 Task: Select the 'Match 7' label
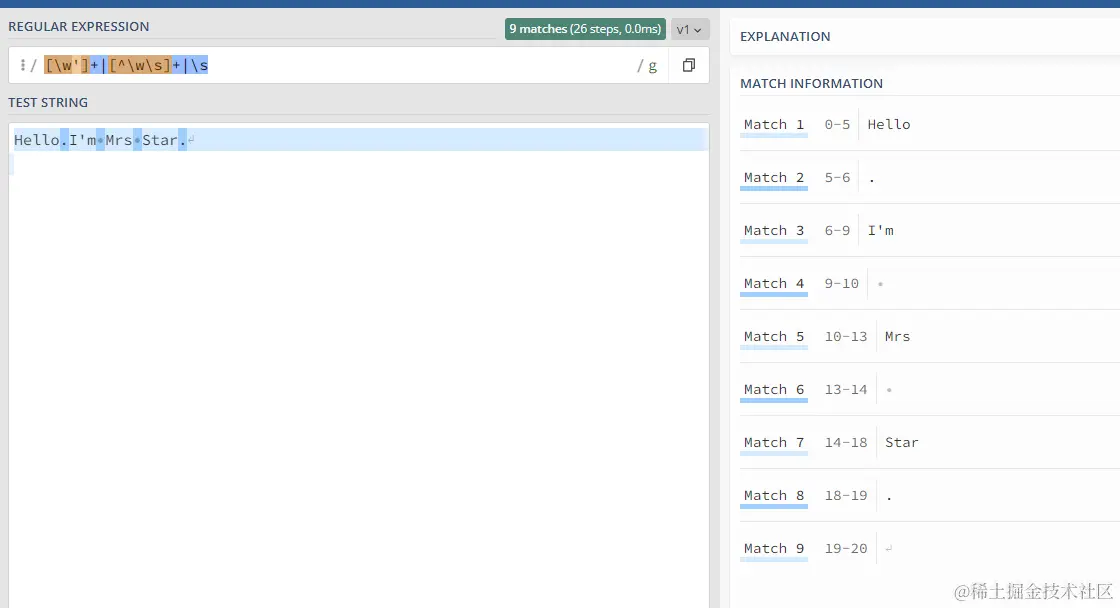774,442
